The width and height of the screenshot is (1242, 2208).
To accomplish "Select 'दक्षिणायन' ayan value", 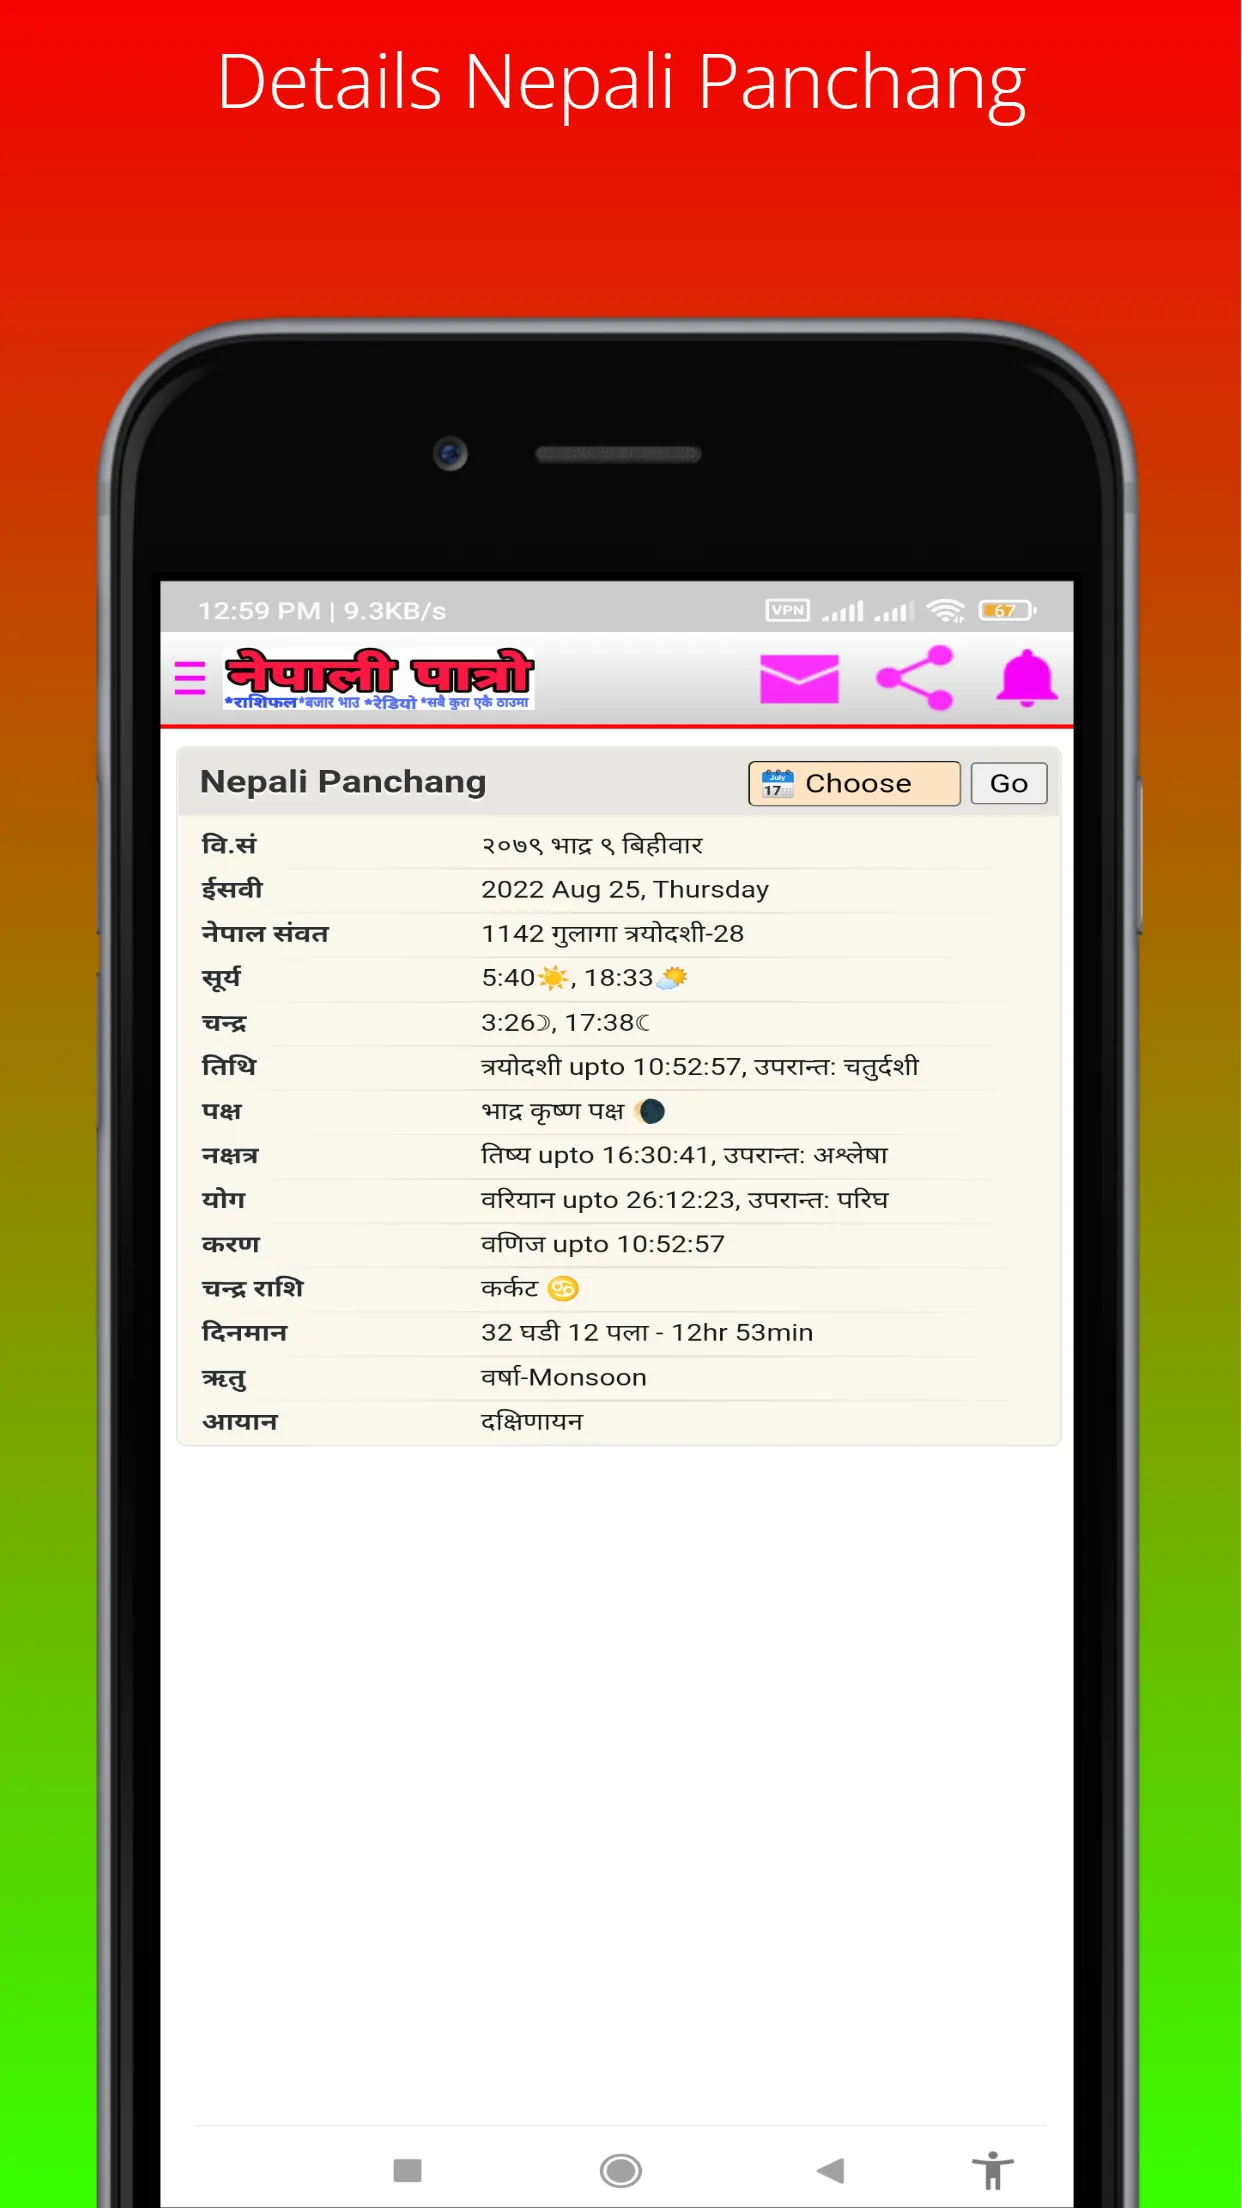I will 532,1421.
